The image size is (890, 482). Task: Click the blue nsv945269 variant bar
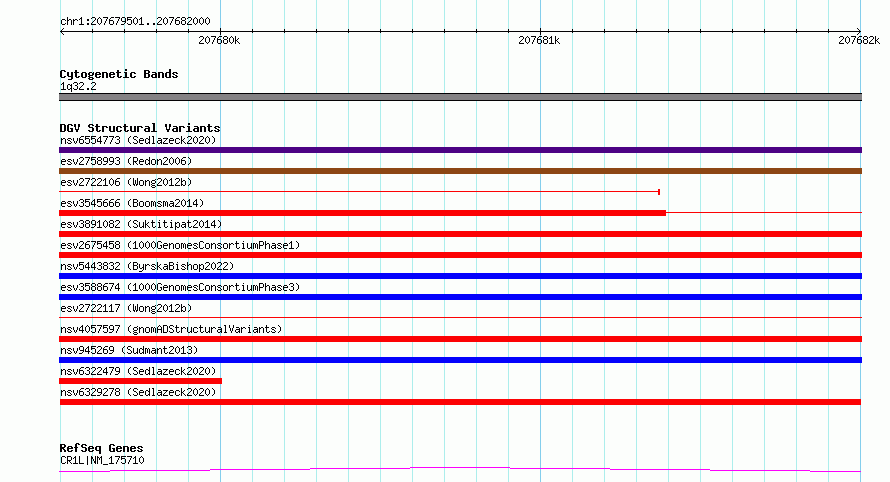460,360
